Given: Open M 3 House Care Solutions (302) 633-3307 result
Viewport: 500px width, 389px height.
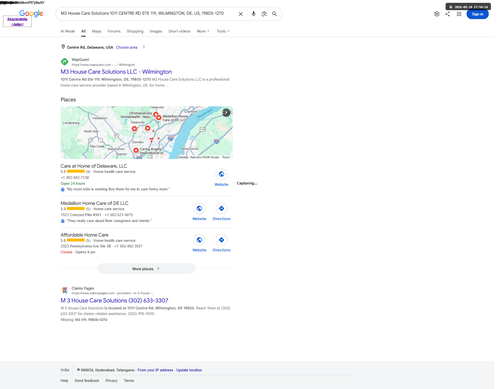Looking at the screenshot, I should (114, 300).
